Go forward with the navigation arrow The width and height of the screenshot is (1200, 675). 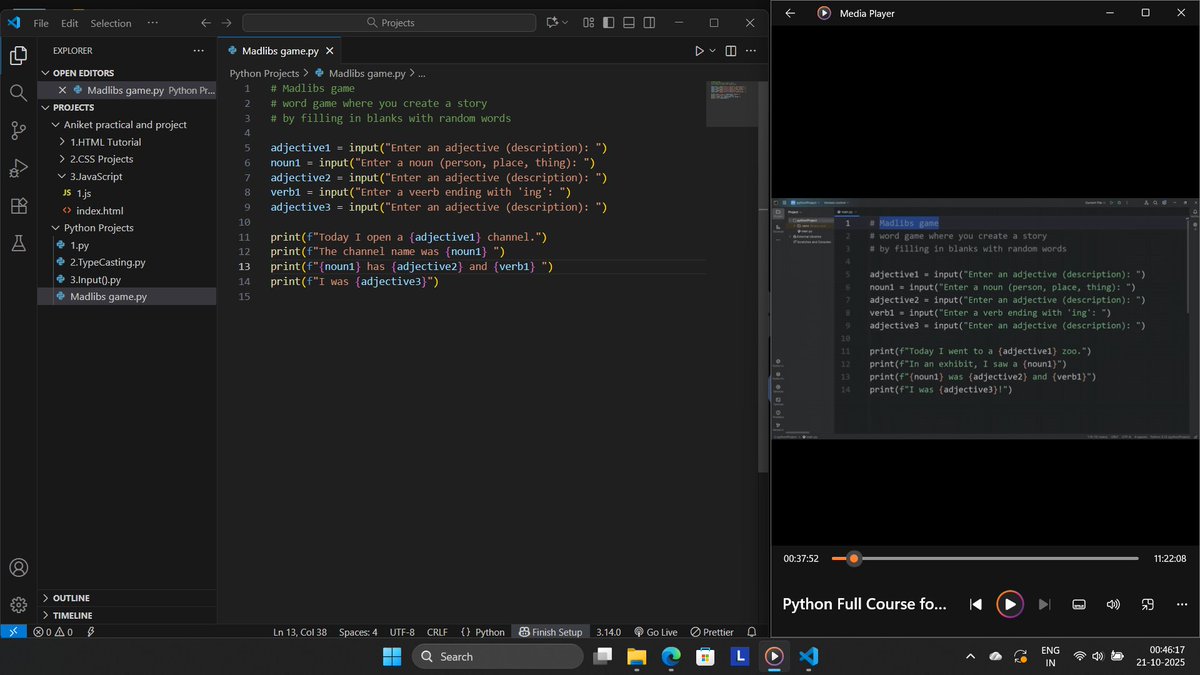coord(227,22)
